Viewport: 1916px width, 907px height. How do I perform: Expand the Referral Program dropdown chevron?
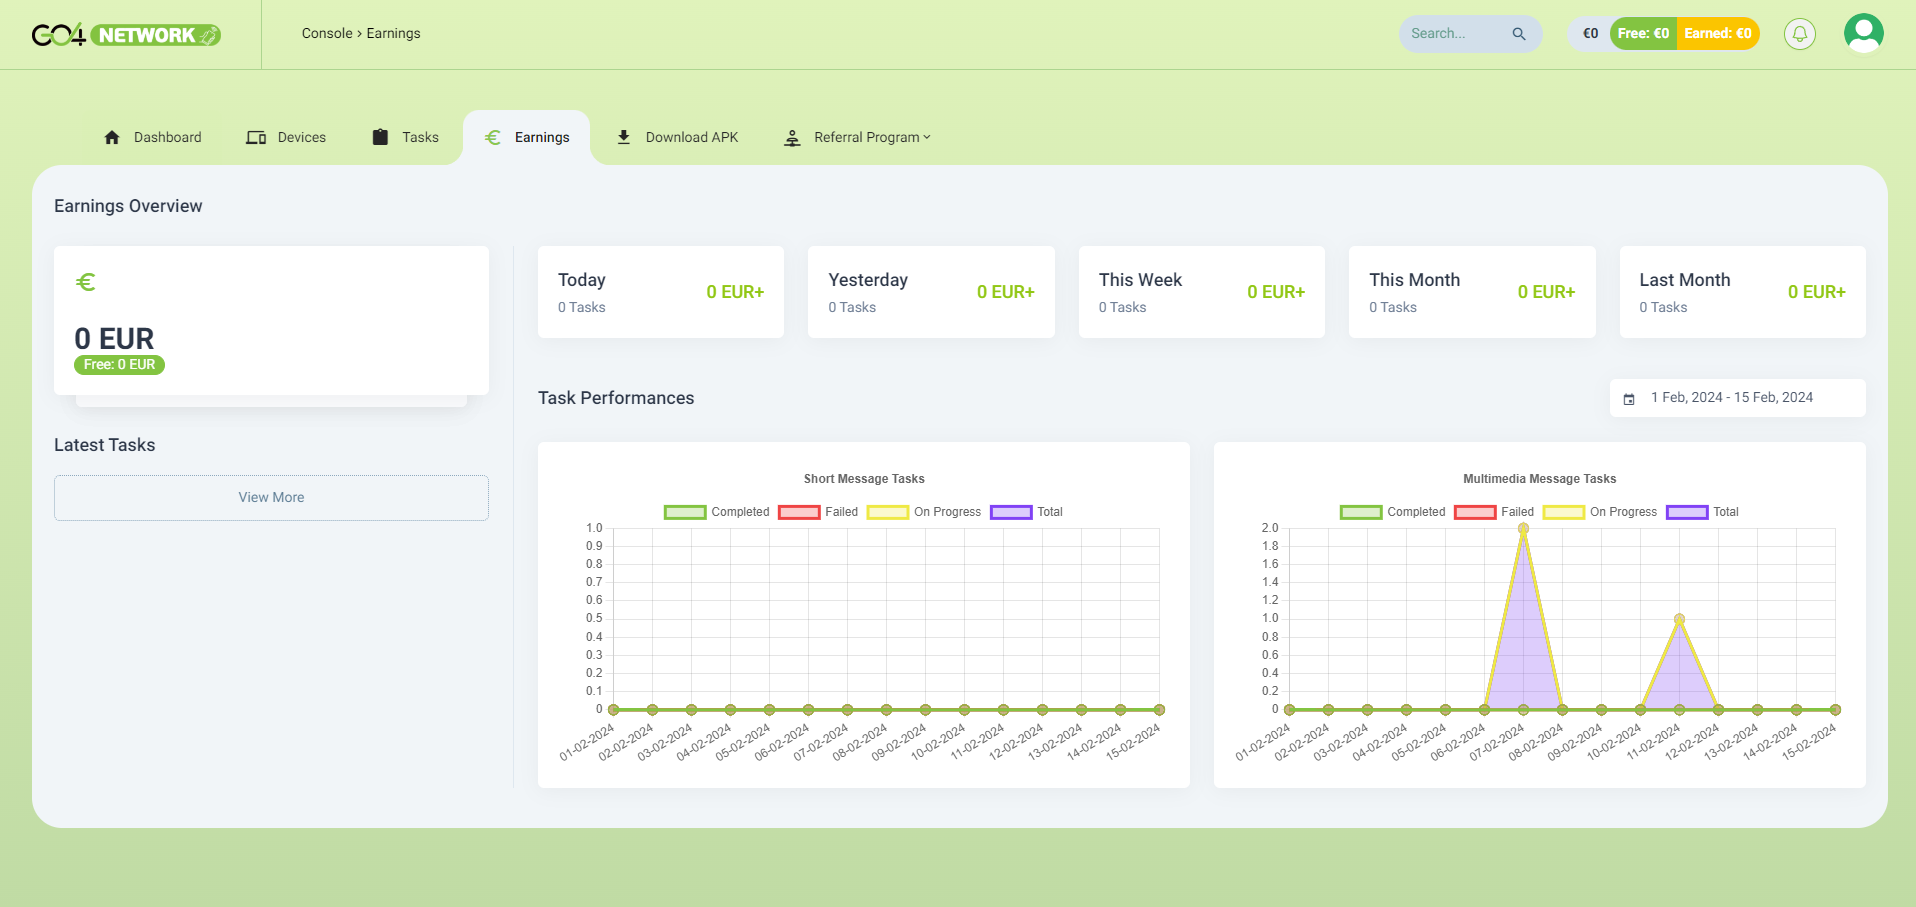click(927, 137)
